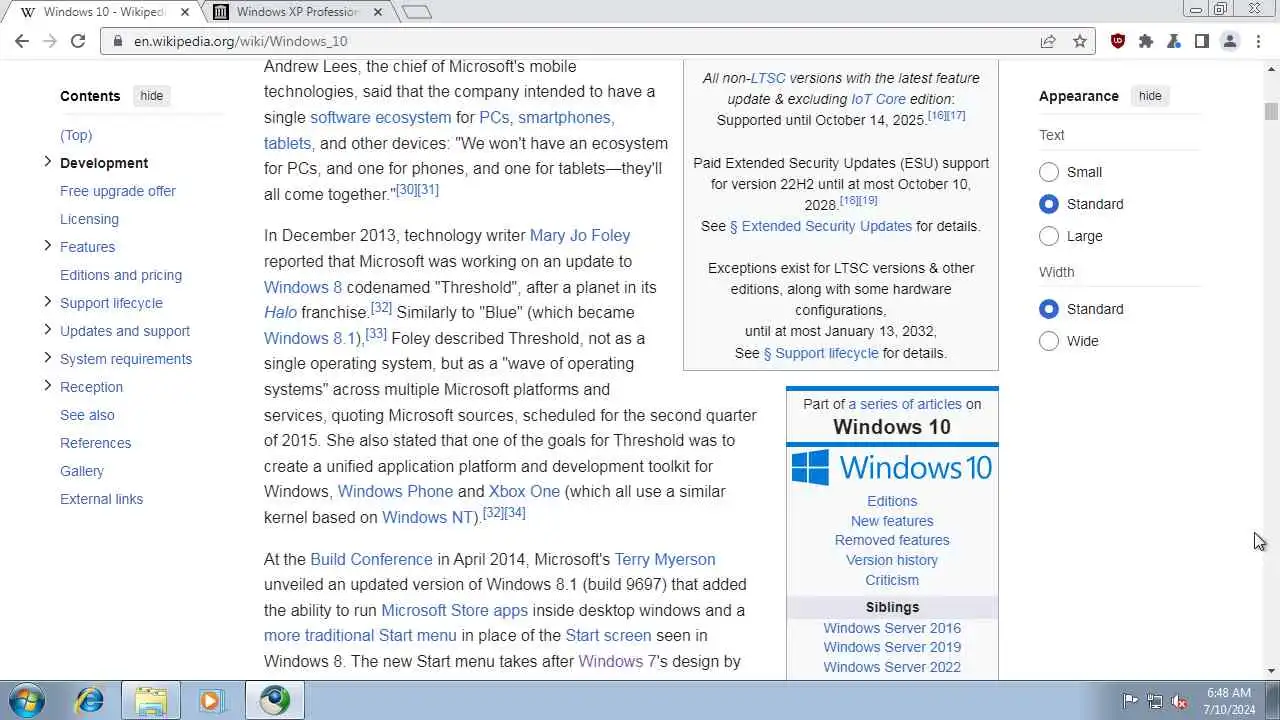View site info lock icon in address bar
1280x720 pixels.
click(x=118, y=41)
